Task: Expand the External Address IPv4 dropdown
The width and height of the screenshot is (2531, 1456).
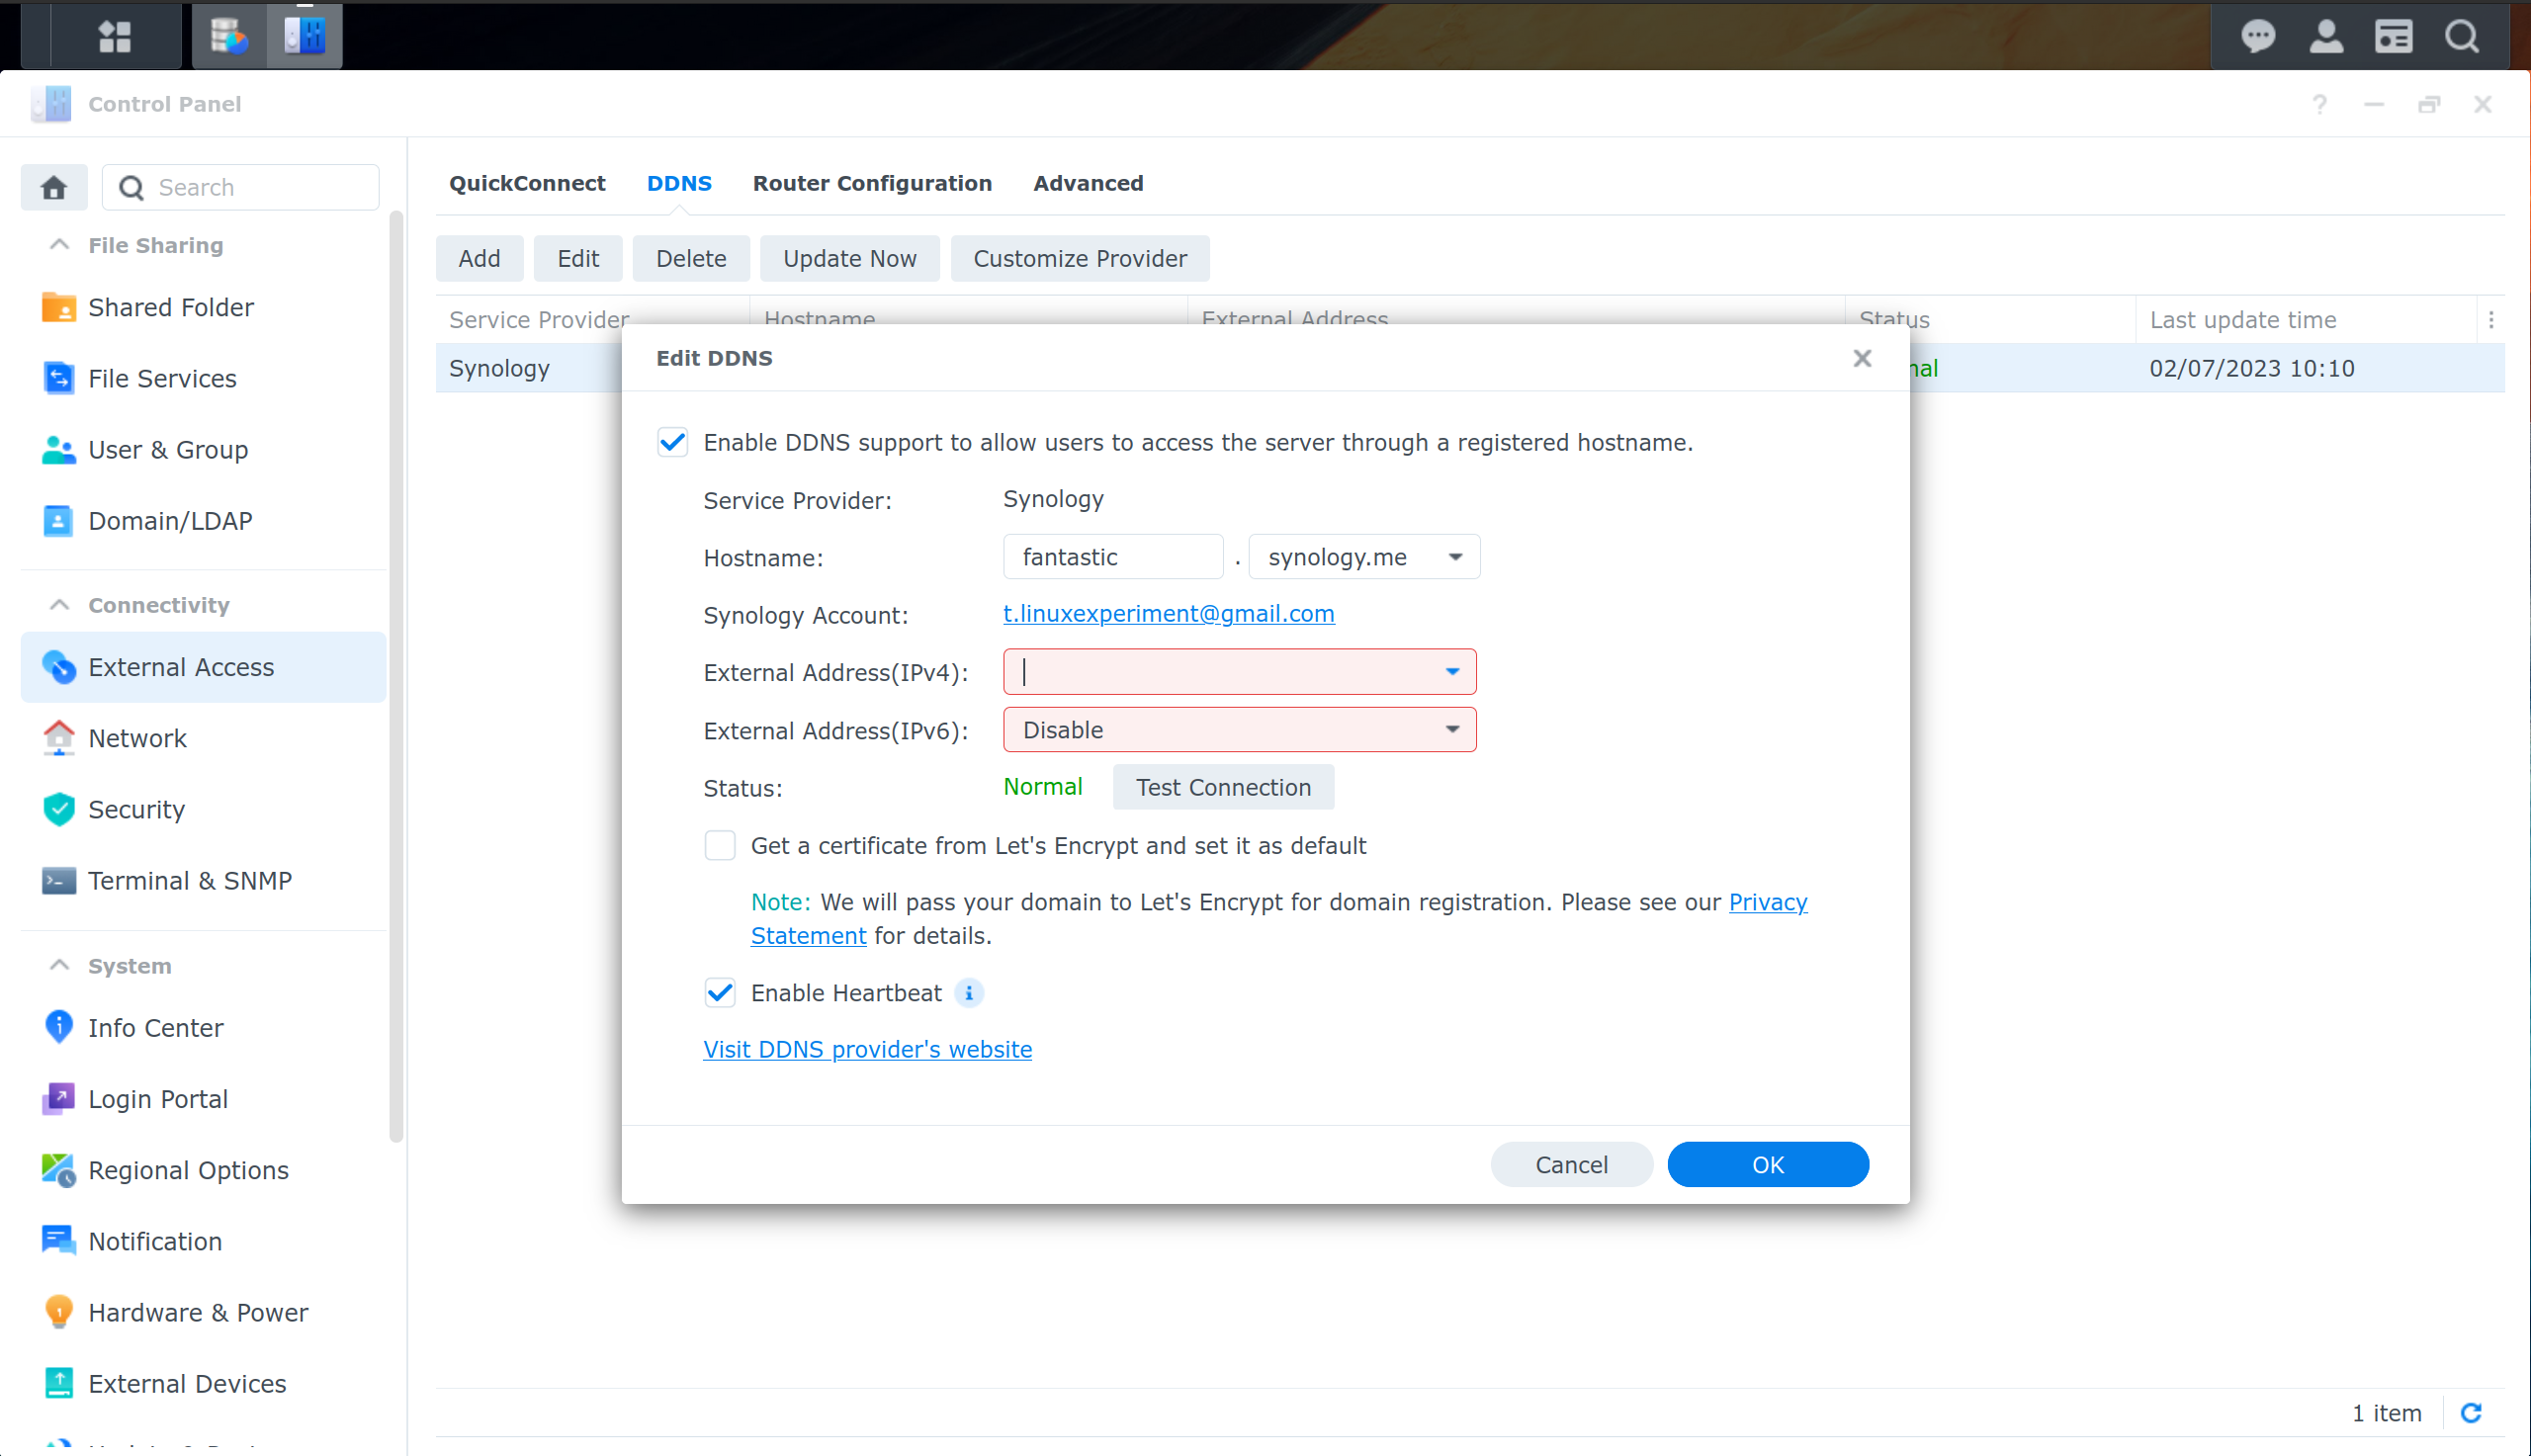Action: pos(1453,672)
